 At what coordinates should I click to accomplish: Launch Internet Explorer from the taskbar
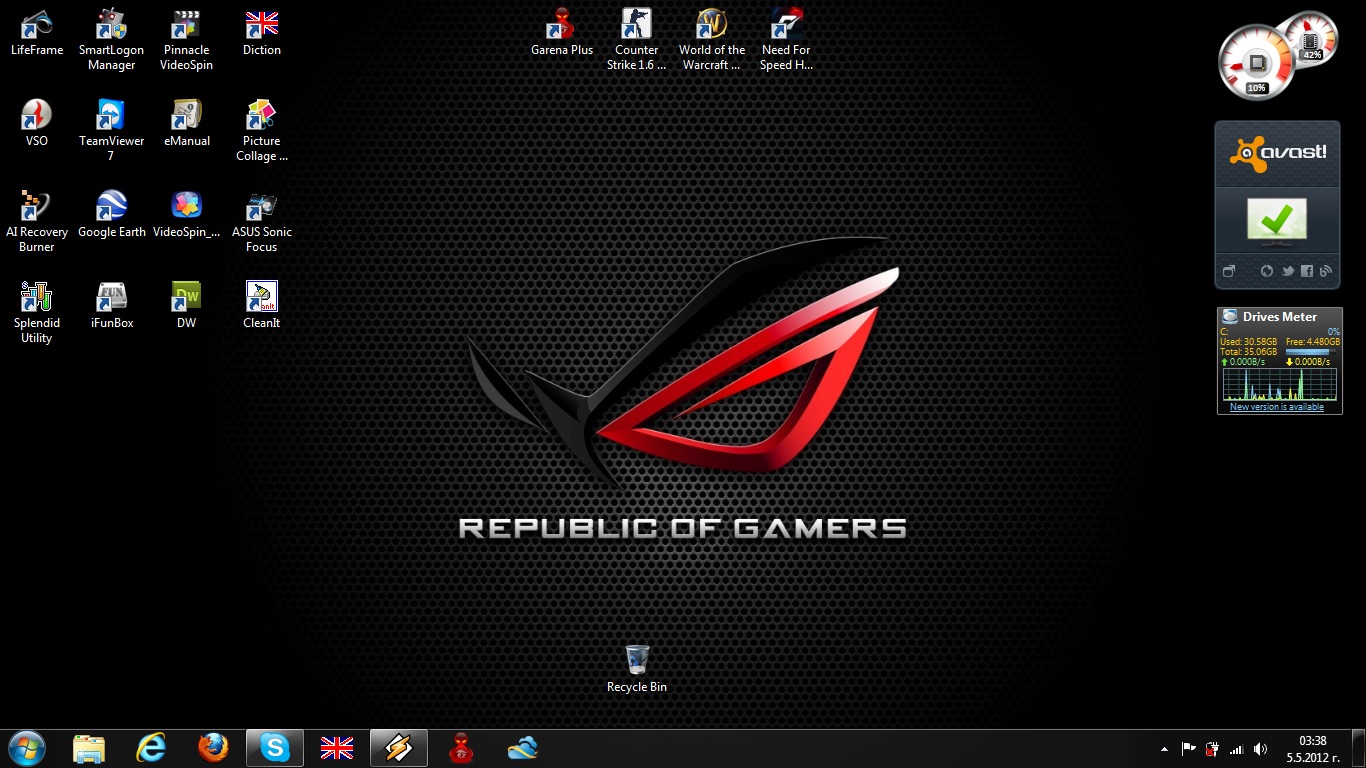click(151, 748)
